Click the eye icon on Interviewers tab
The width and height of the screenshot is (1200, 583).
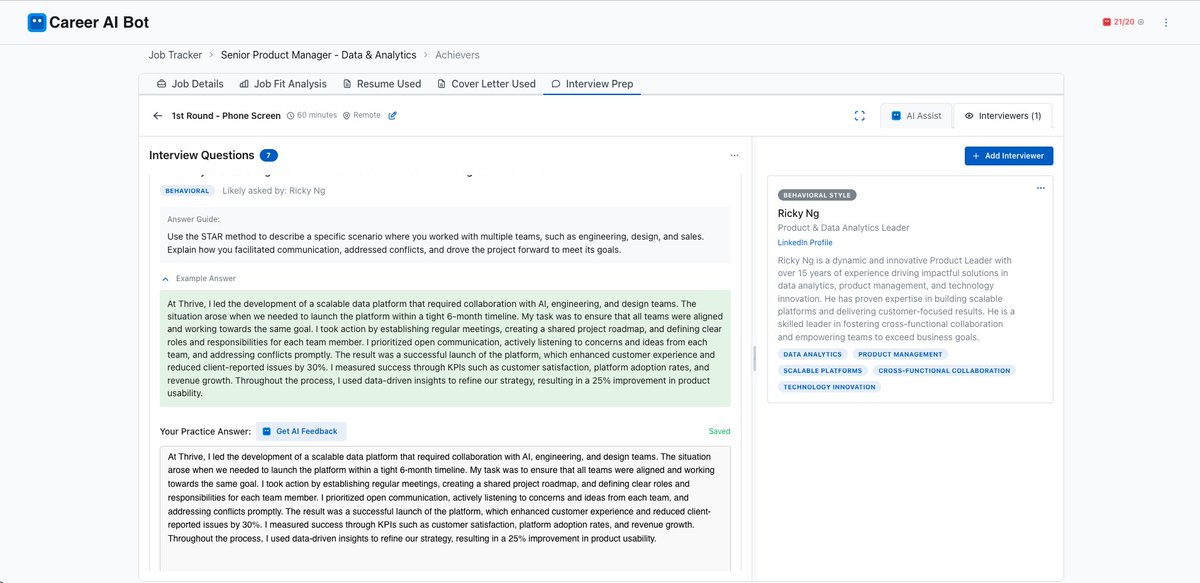(x=969, y=116)
